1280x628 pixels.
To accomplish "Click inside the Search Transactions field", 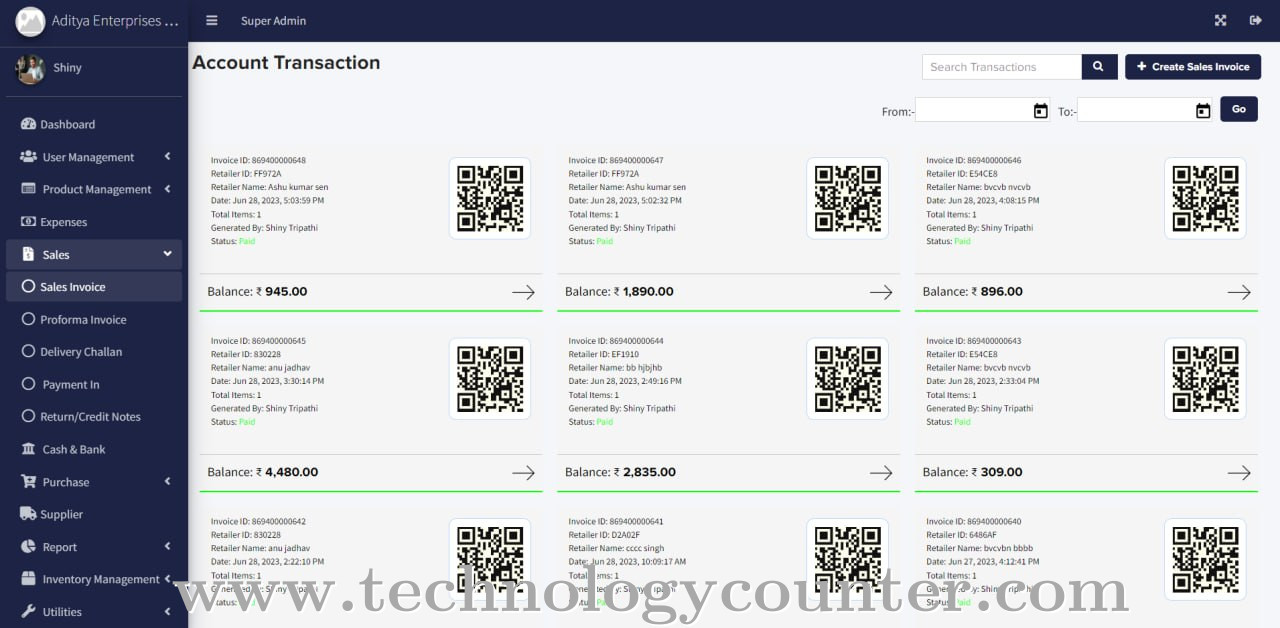I will (1002, 67).
